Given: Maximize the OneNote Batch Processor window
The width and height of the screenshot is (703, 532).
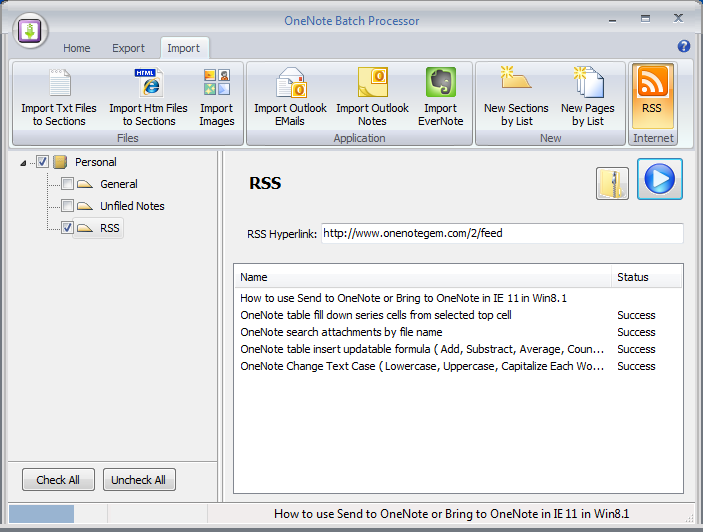Looking at the screenshot, I should [x=645, y=18].
